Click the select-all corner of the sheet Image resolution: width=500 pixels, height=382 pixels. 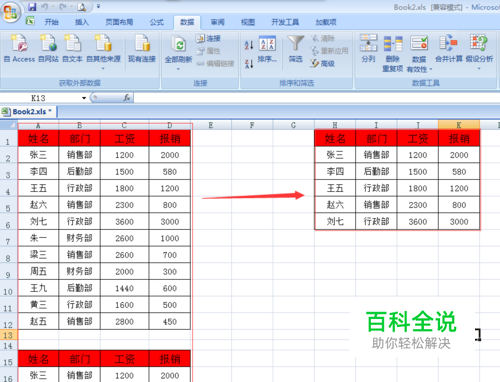pyautogui.click(x=9, y=125)
